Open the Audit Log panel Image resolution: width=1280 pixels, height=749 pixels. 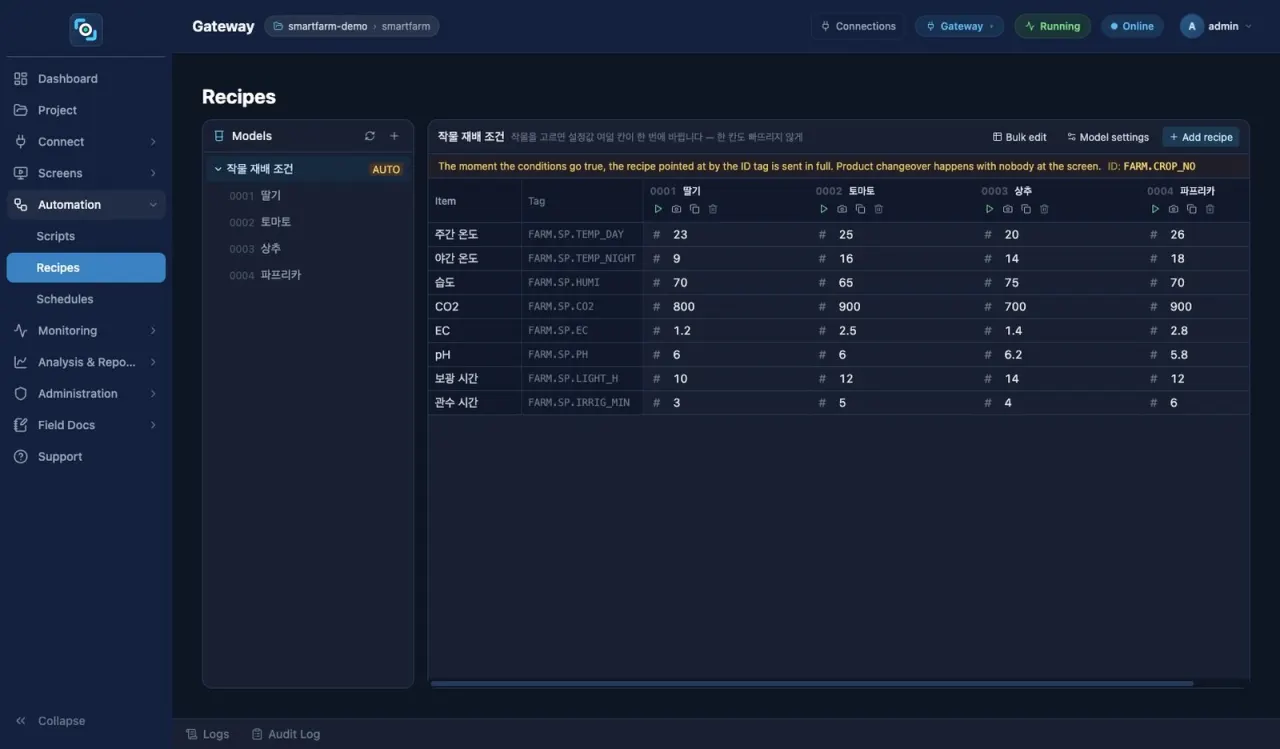tap(286, 734)
